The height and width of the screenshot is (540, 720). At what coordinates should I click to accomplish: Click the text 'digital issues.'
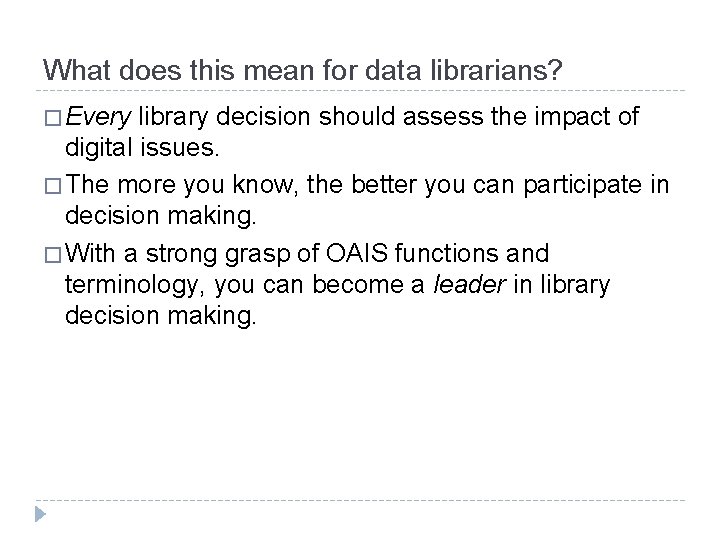tap(142, 148)
